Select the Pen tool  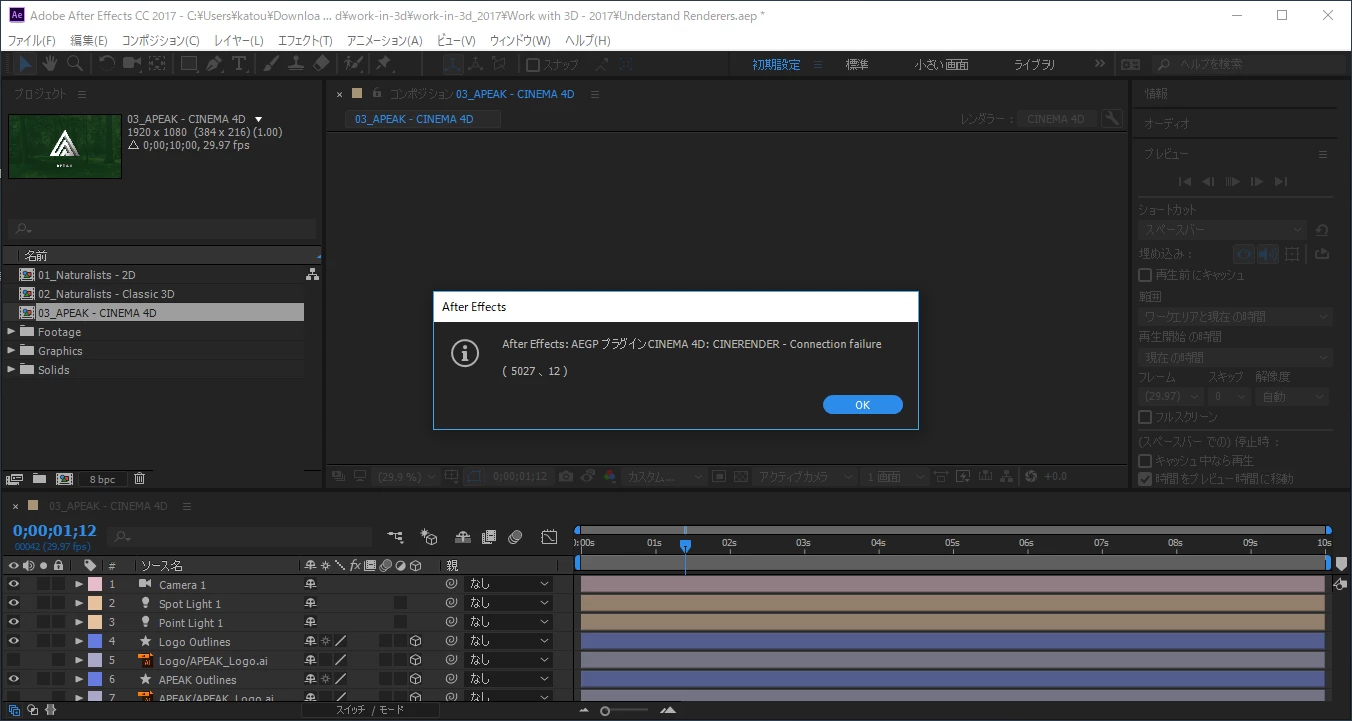[x=214, y=64]
